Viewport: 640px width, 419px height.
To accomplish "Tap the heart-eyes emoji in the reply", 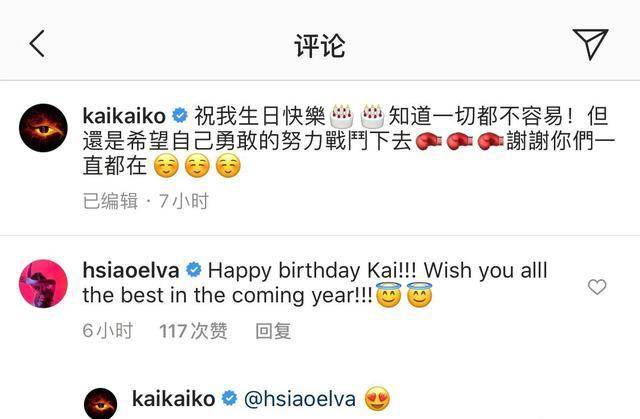I will point(377,399).
